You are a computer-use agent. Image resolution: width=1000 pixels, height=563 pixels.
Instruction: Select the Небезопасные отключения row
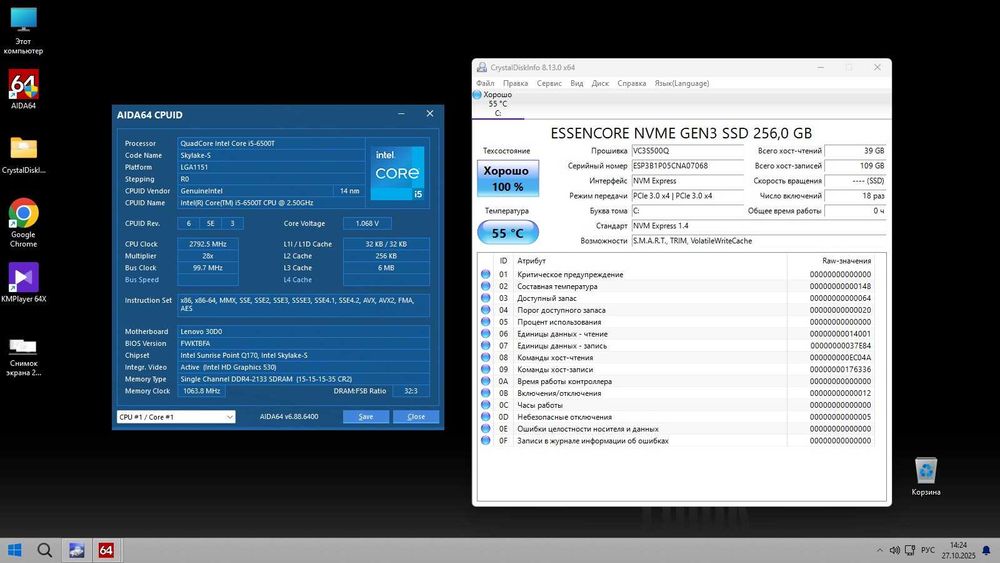coord(676,417)
